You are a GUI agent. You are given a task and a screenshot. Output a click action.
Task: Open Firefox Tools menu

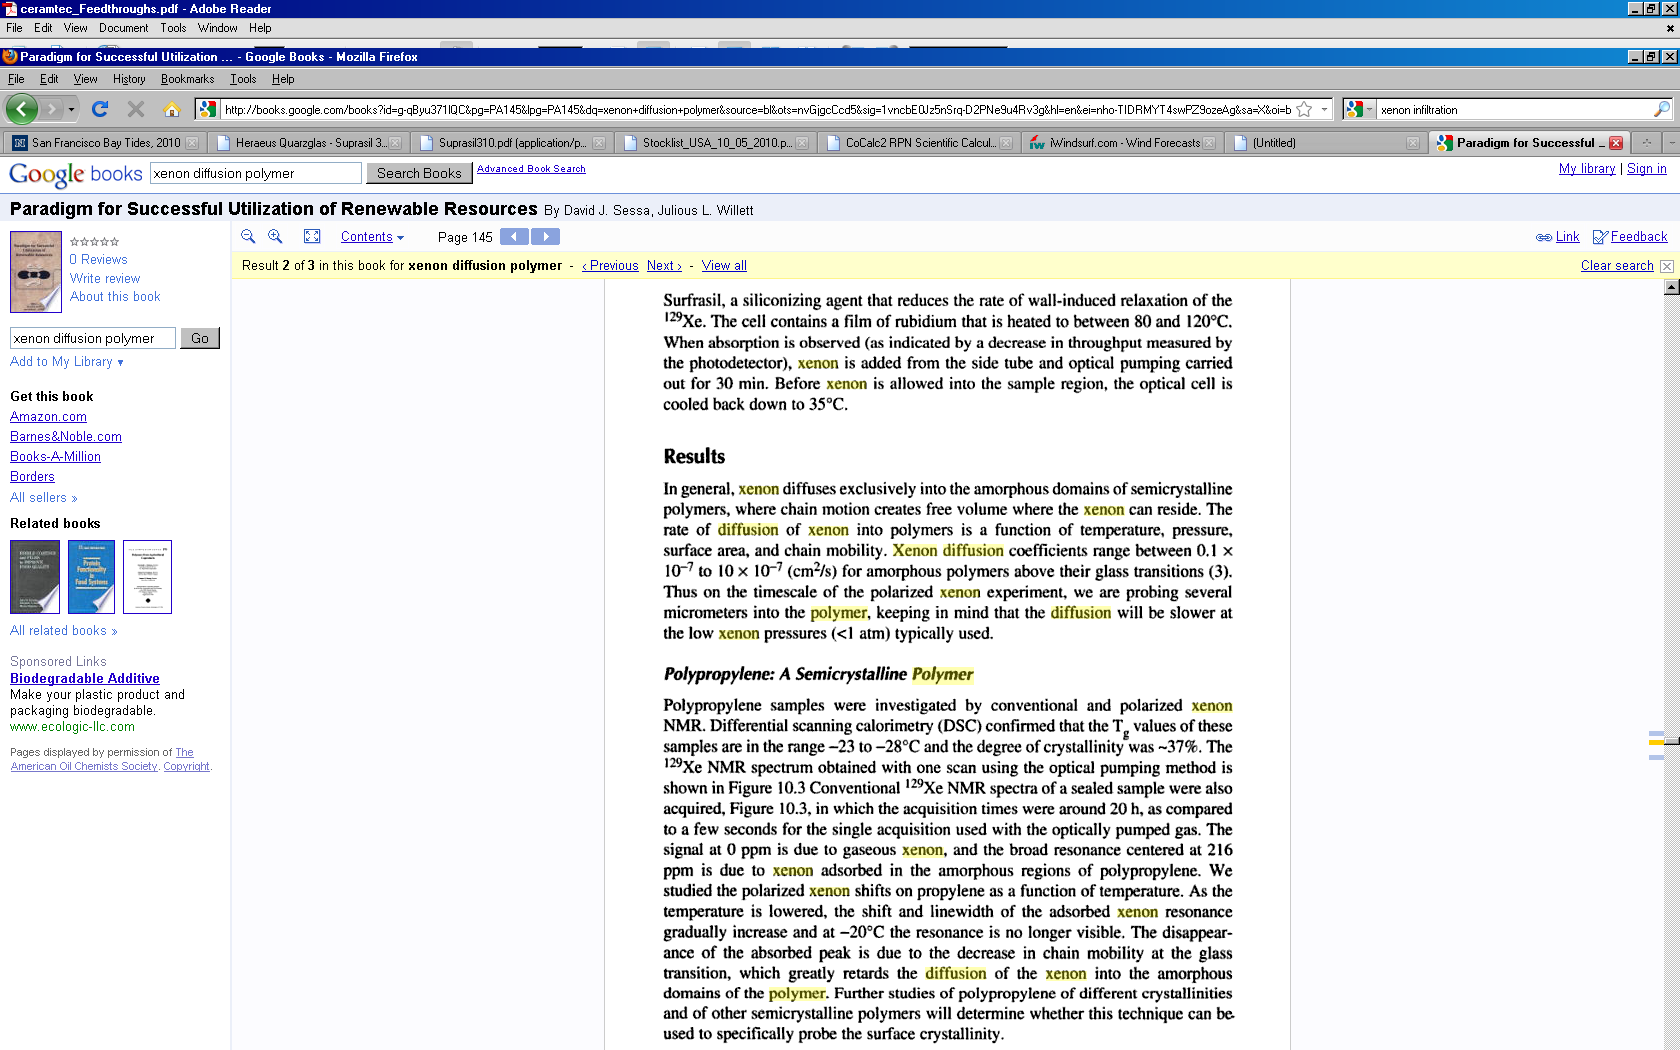243,79
